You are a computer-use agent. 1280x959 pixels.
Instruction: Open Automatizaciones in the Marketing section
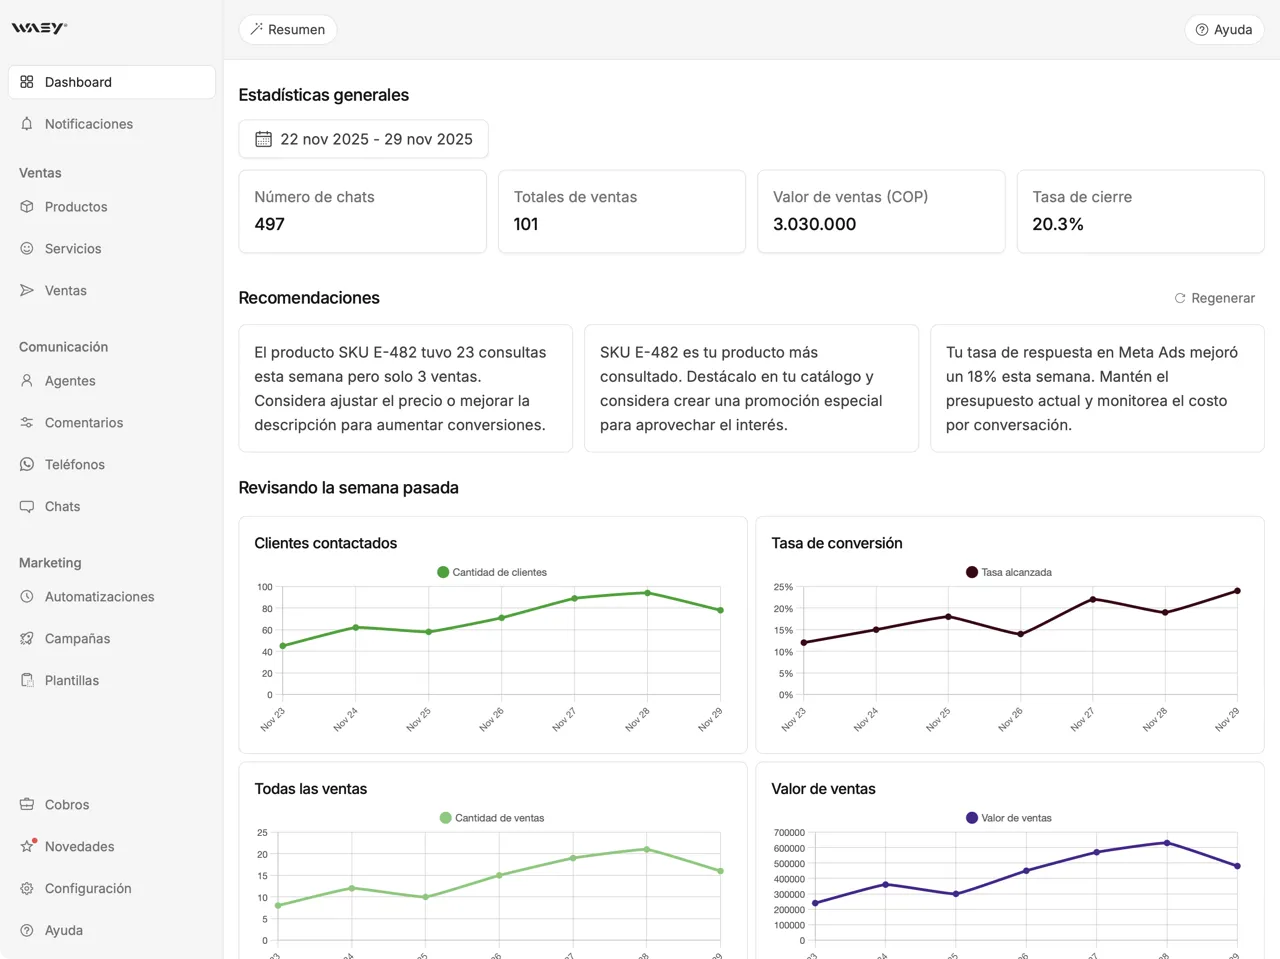click(27, 596)
